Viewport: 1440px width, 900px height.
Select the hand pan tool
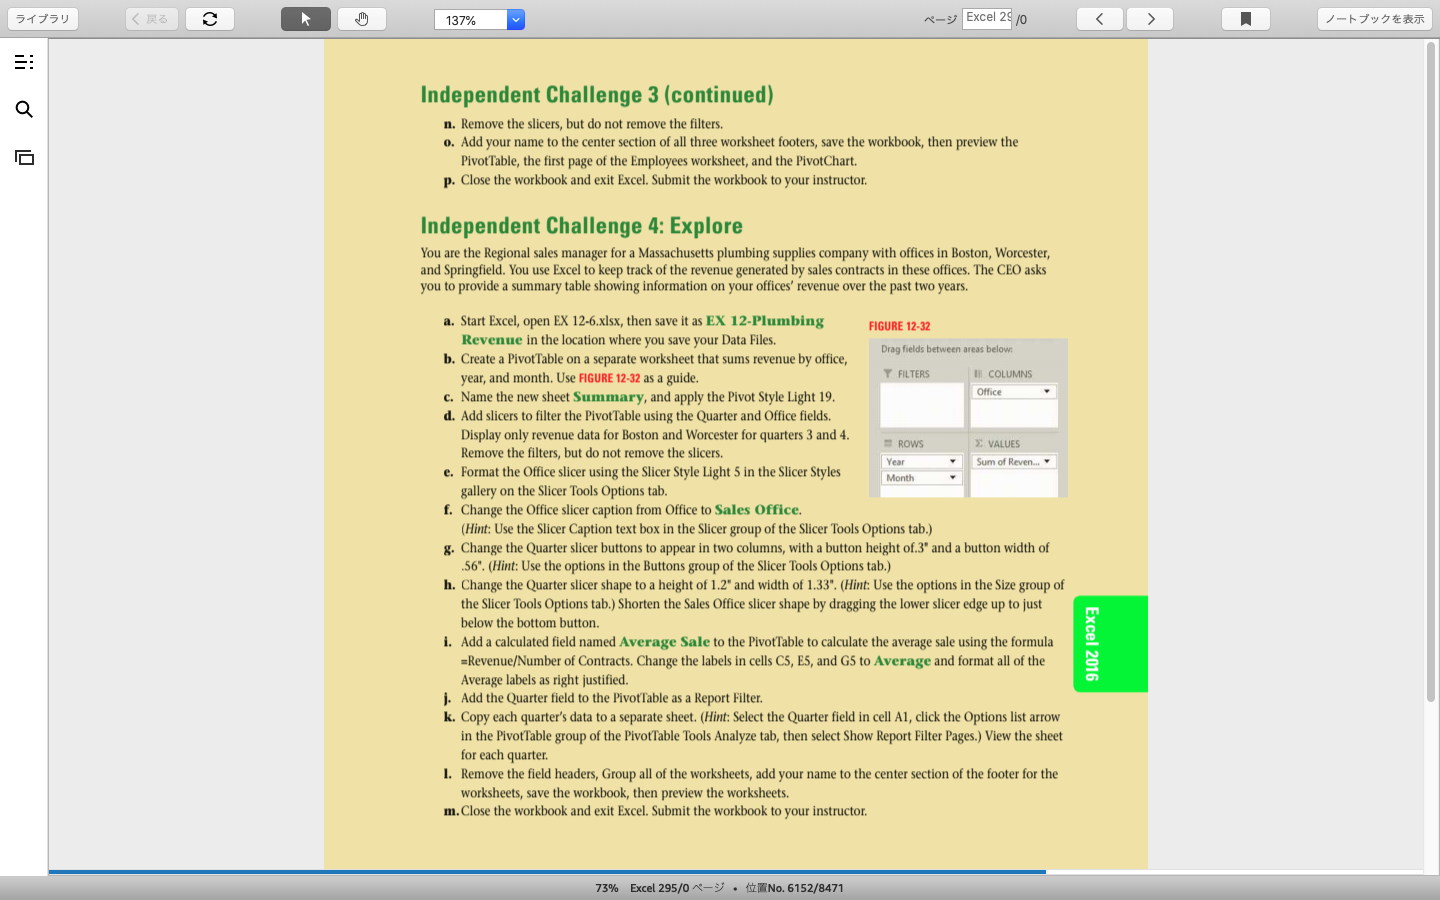pyautogui.click(x=362, y=19)
